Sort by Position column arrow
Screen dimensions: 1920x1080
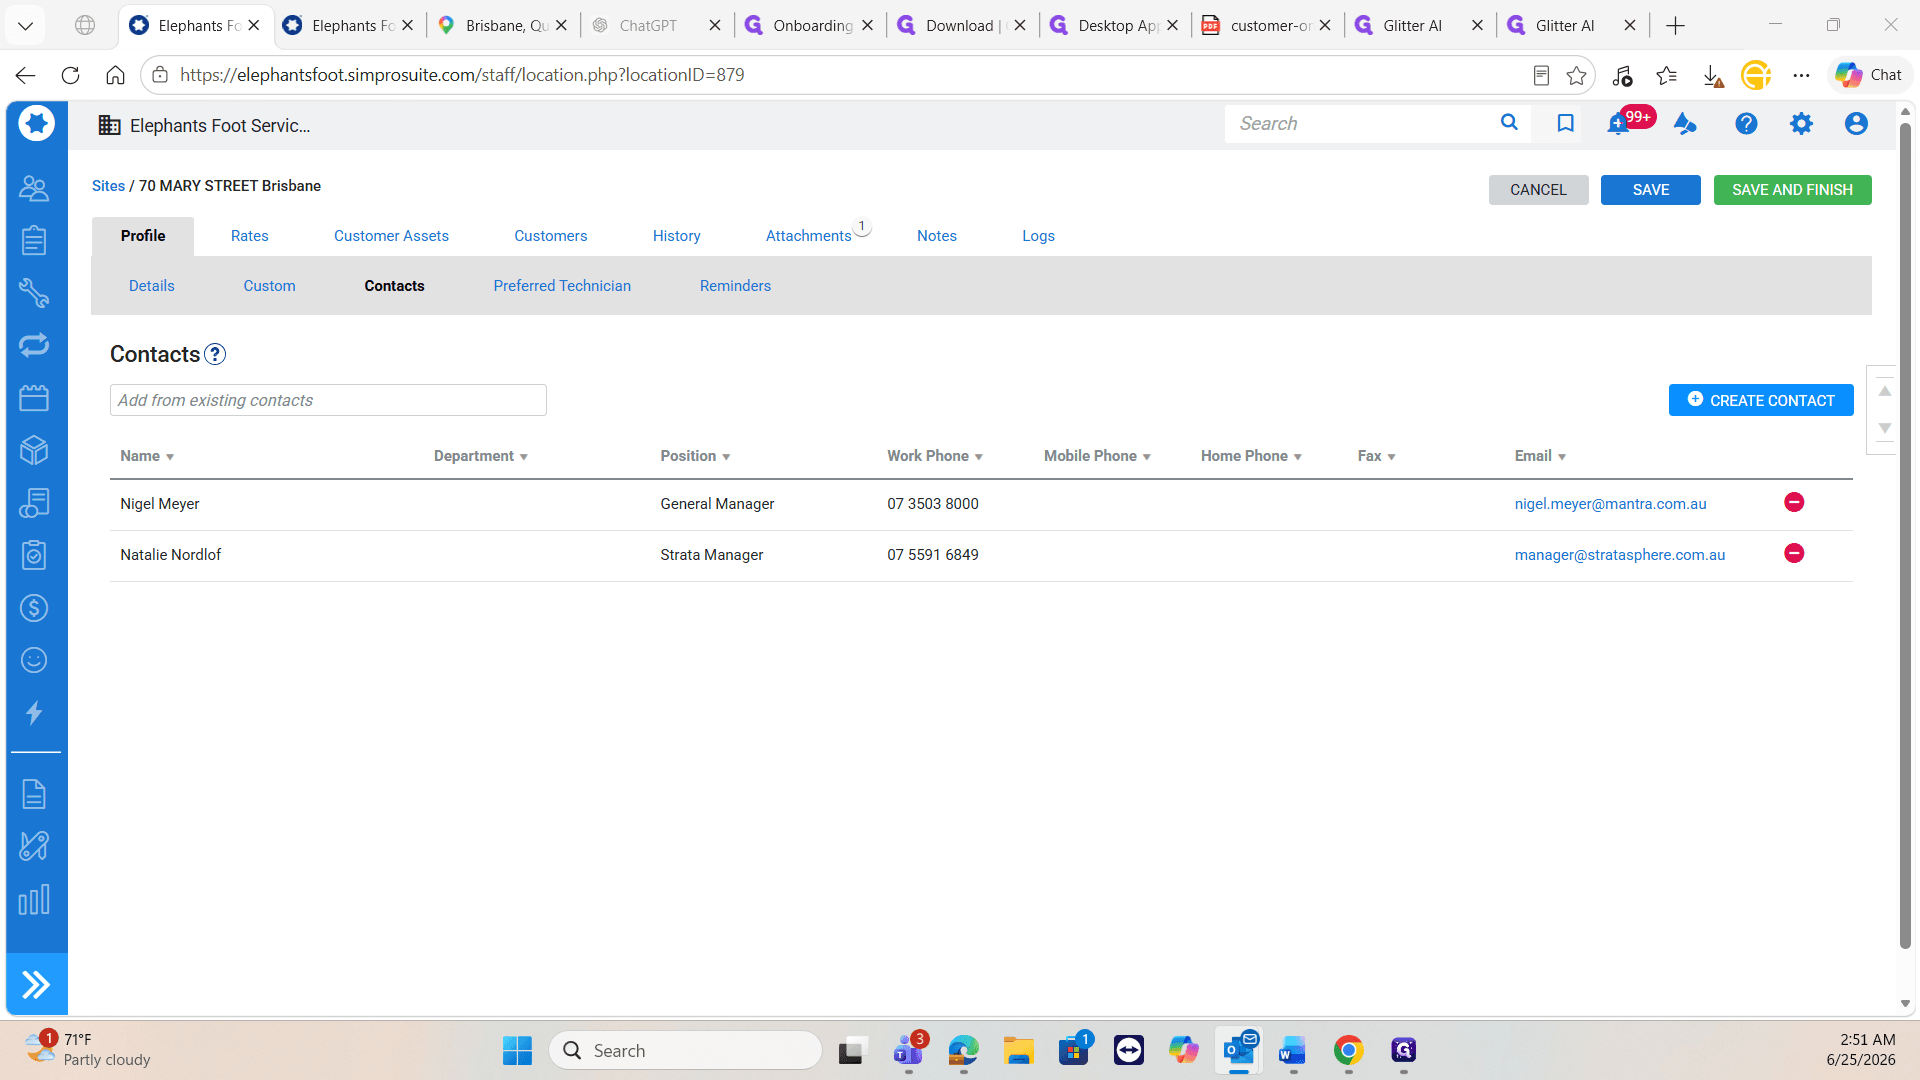point(726,457)
